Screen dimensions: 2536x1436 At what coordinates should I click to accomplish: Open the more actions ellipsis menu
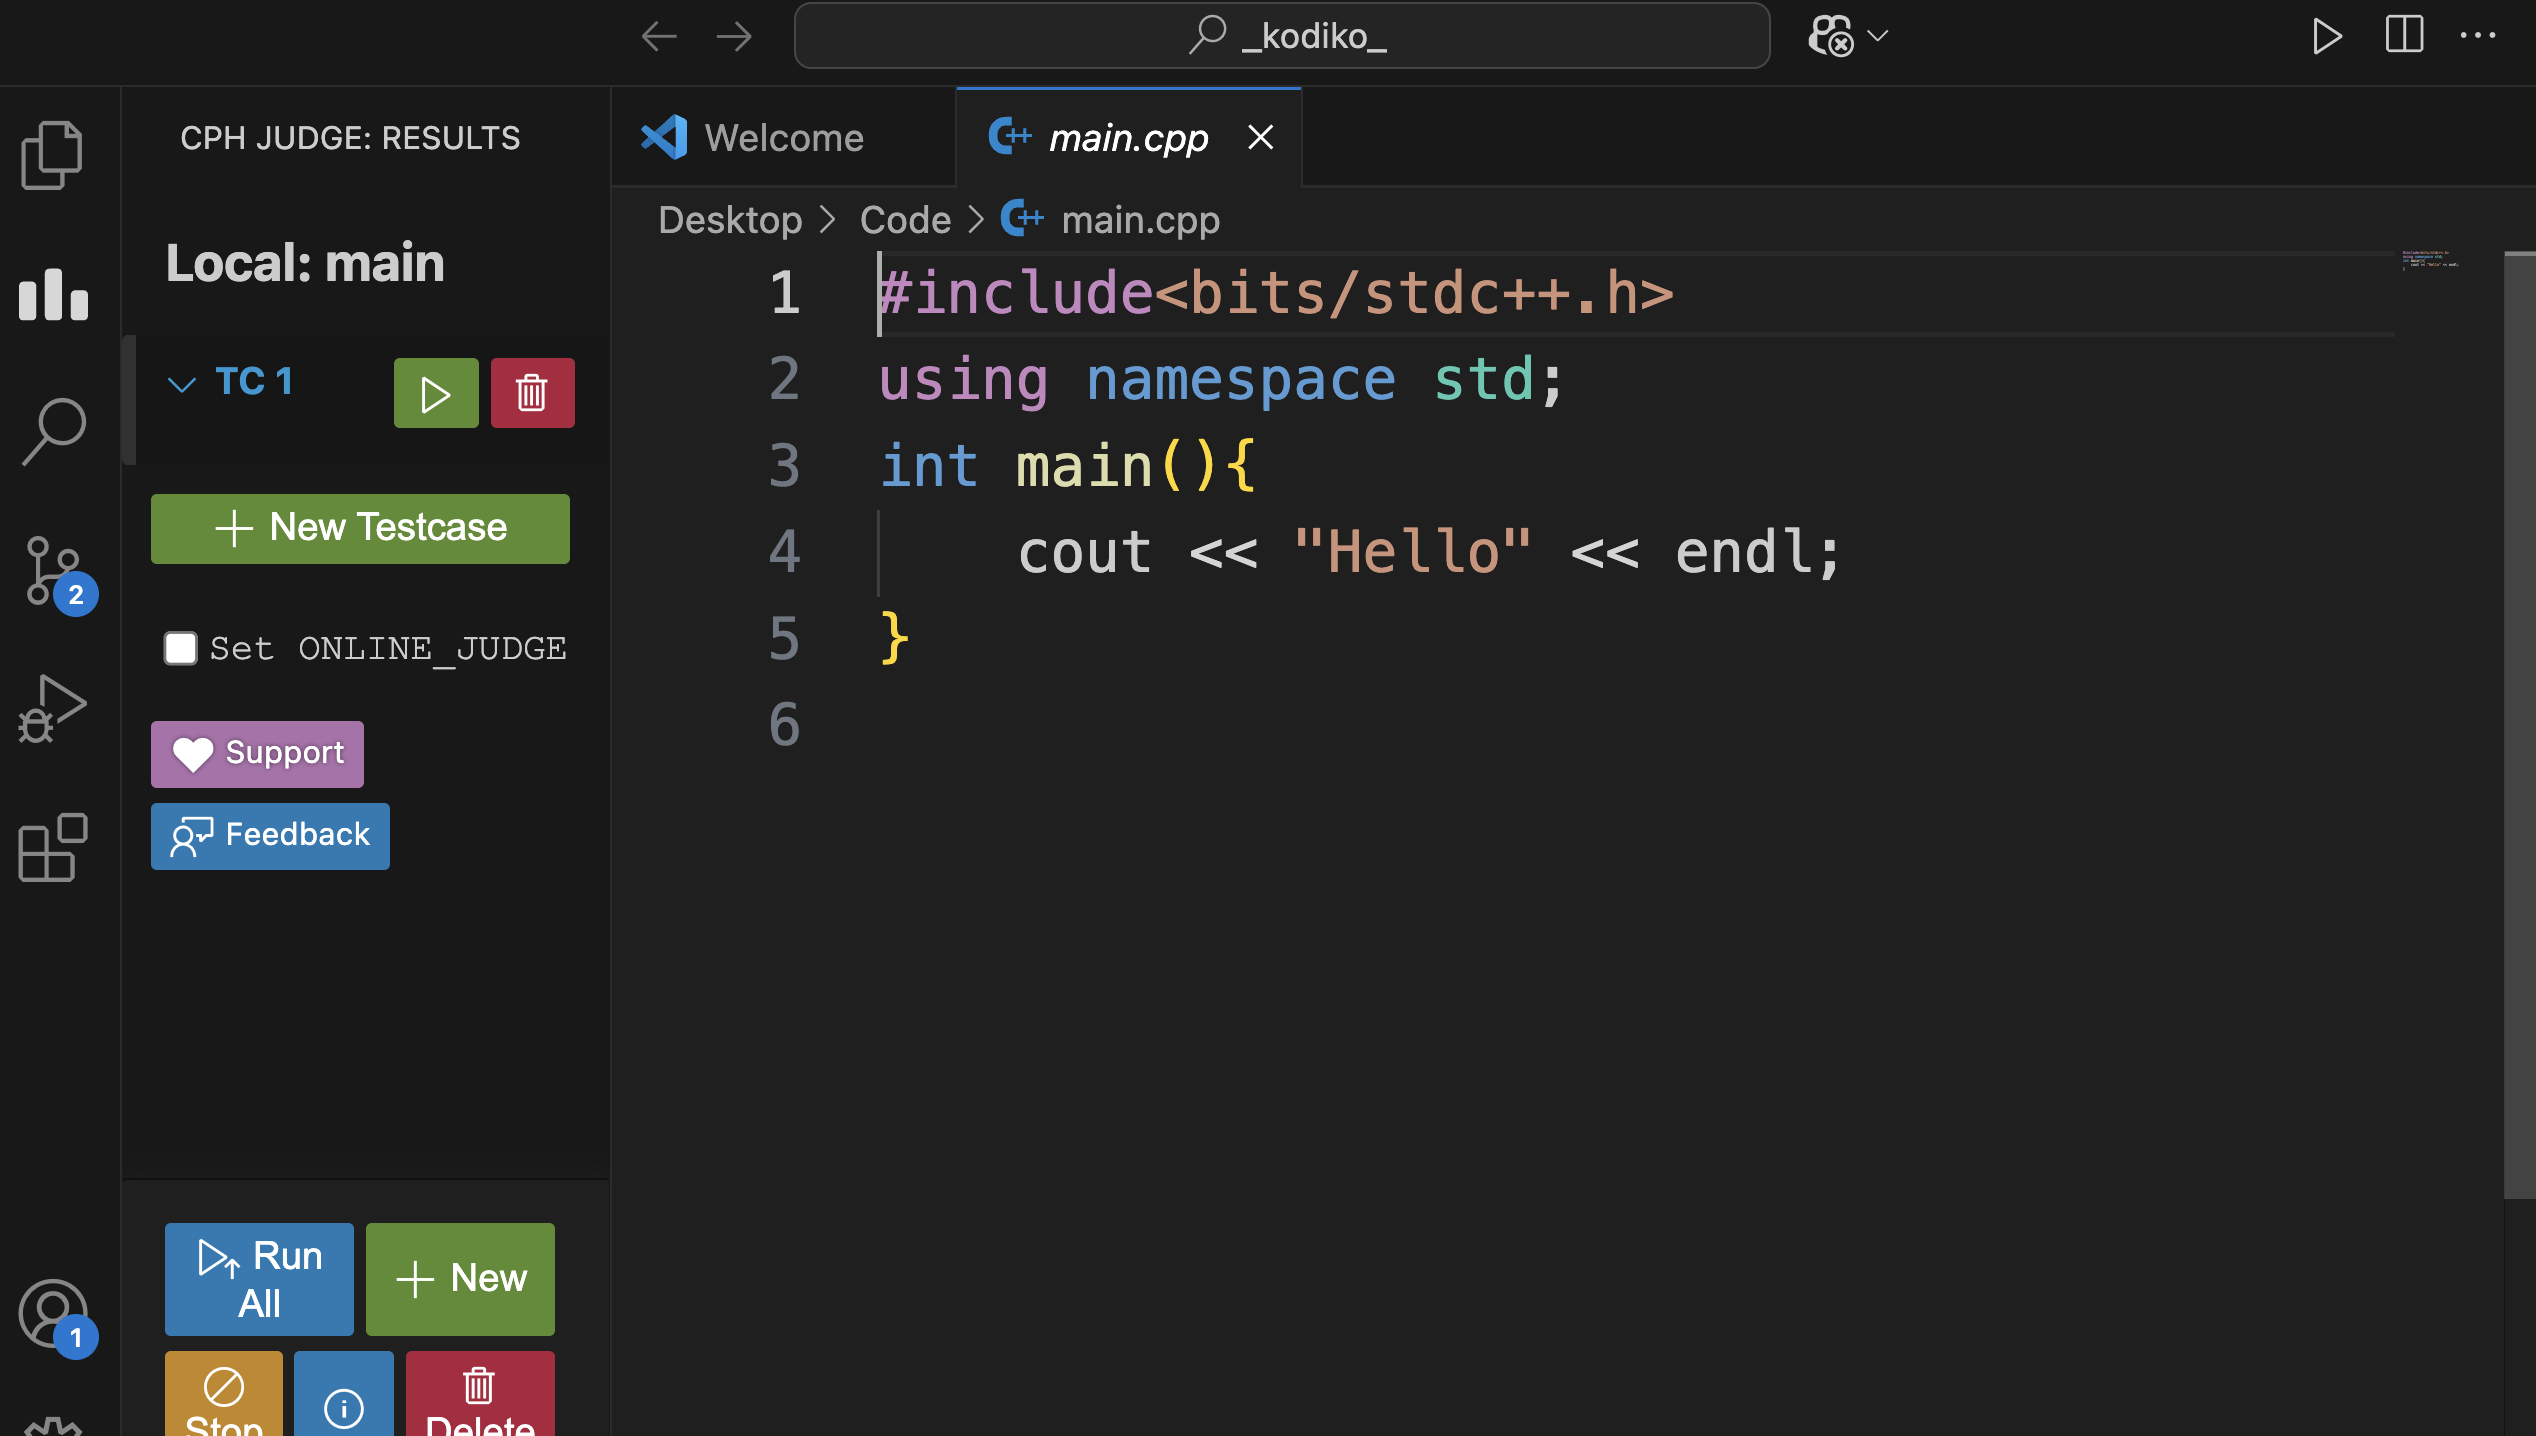[2477, 36]
